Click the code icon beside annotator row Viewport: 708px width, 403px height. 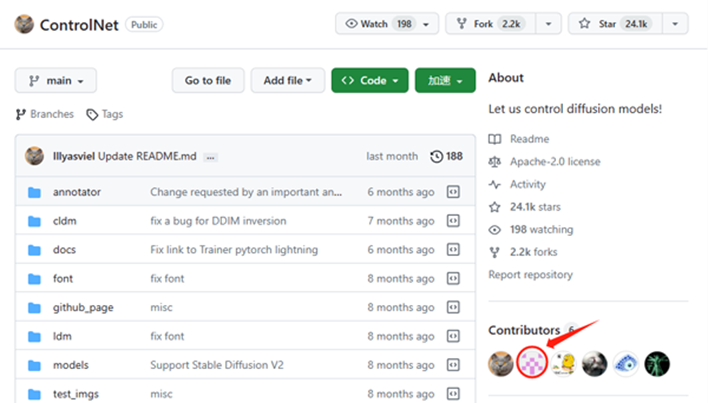pyautogui.click(x=452, y=192)
